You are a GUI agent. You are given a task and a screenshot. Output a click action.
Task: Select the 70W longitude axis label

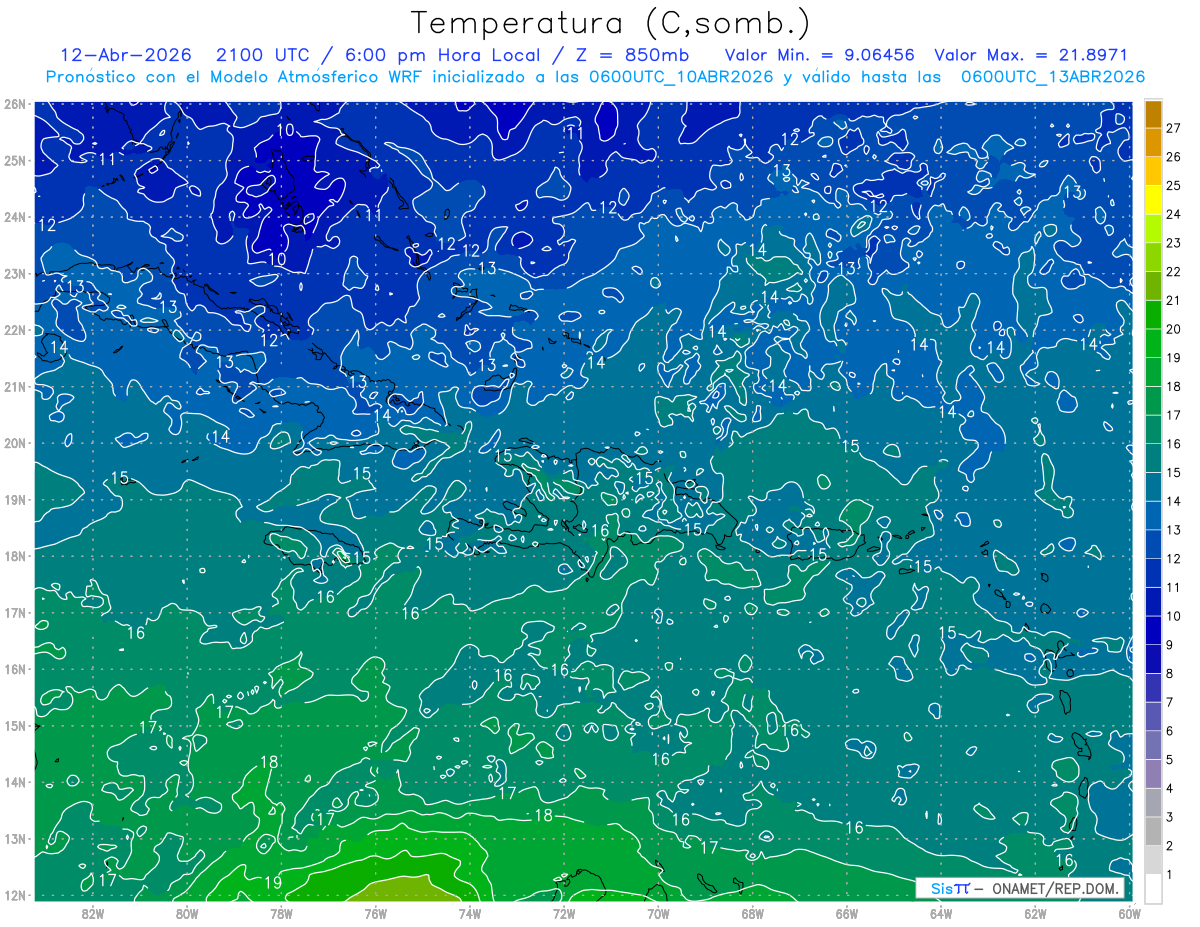pos(658,912)
